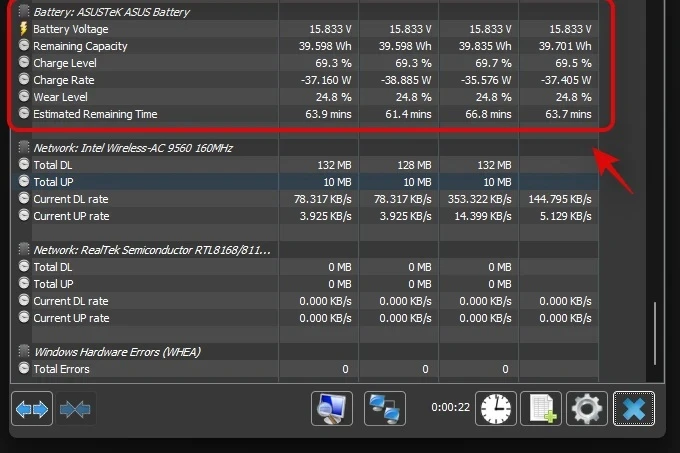Image resolution: width=680 pixels, height=453 pixels.
Task: Click the expand columns blue arrows button
Action: tap(32, 409)
